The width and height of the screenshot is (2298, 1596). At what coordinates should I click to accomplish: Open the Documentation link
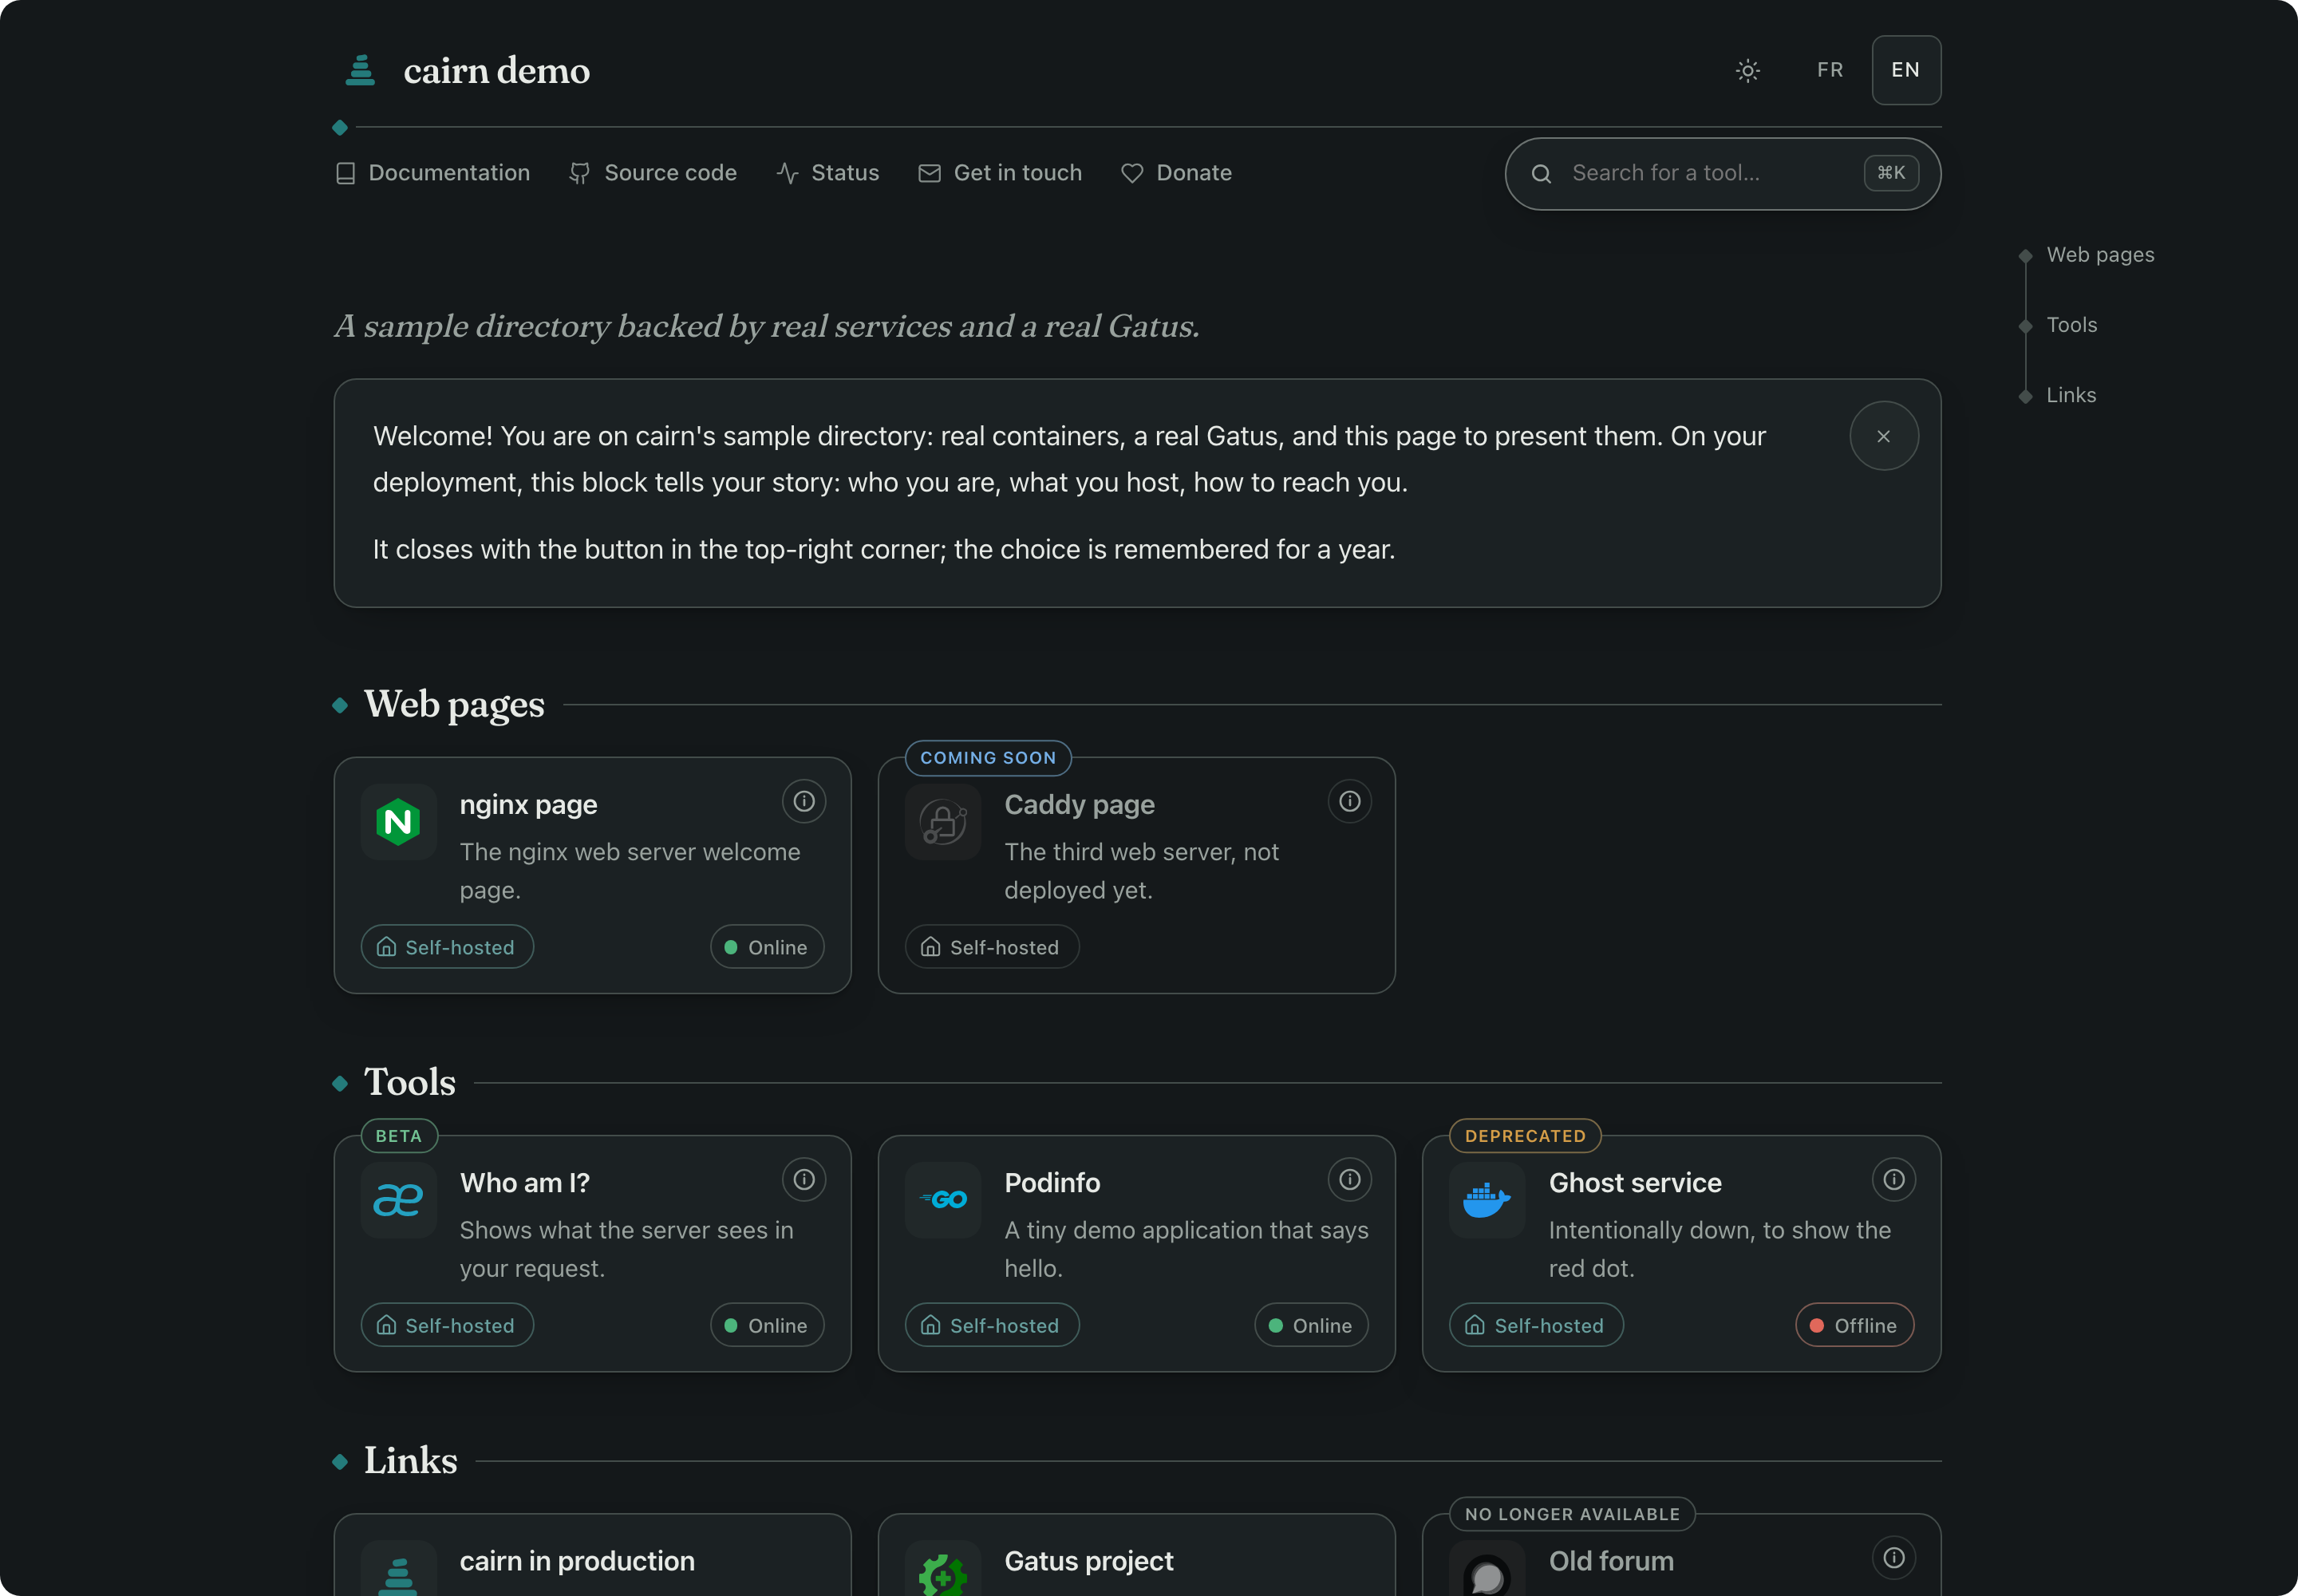pos(433,173)
